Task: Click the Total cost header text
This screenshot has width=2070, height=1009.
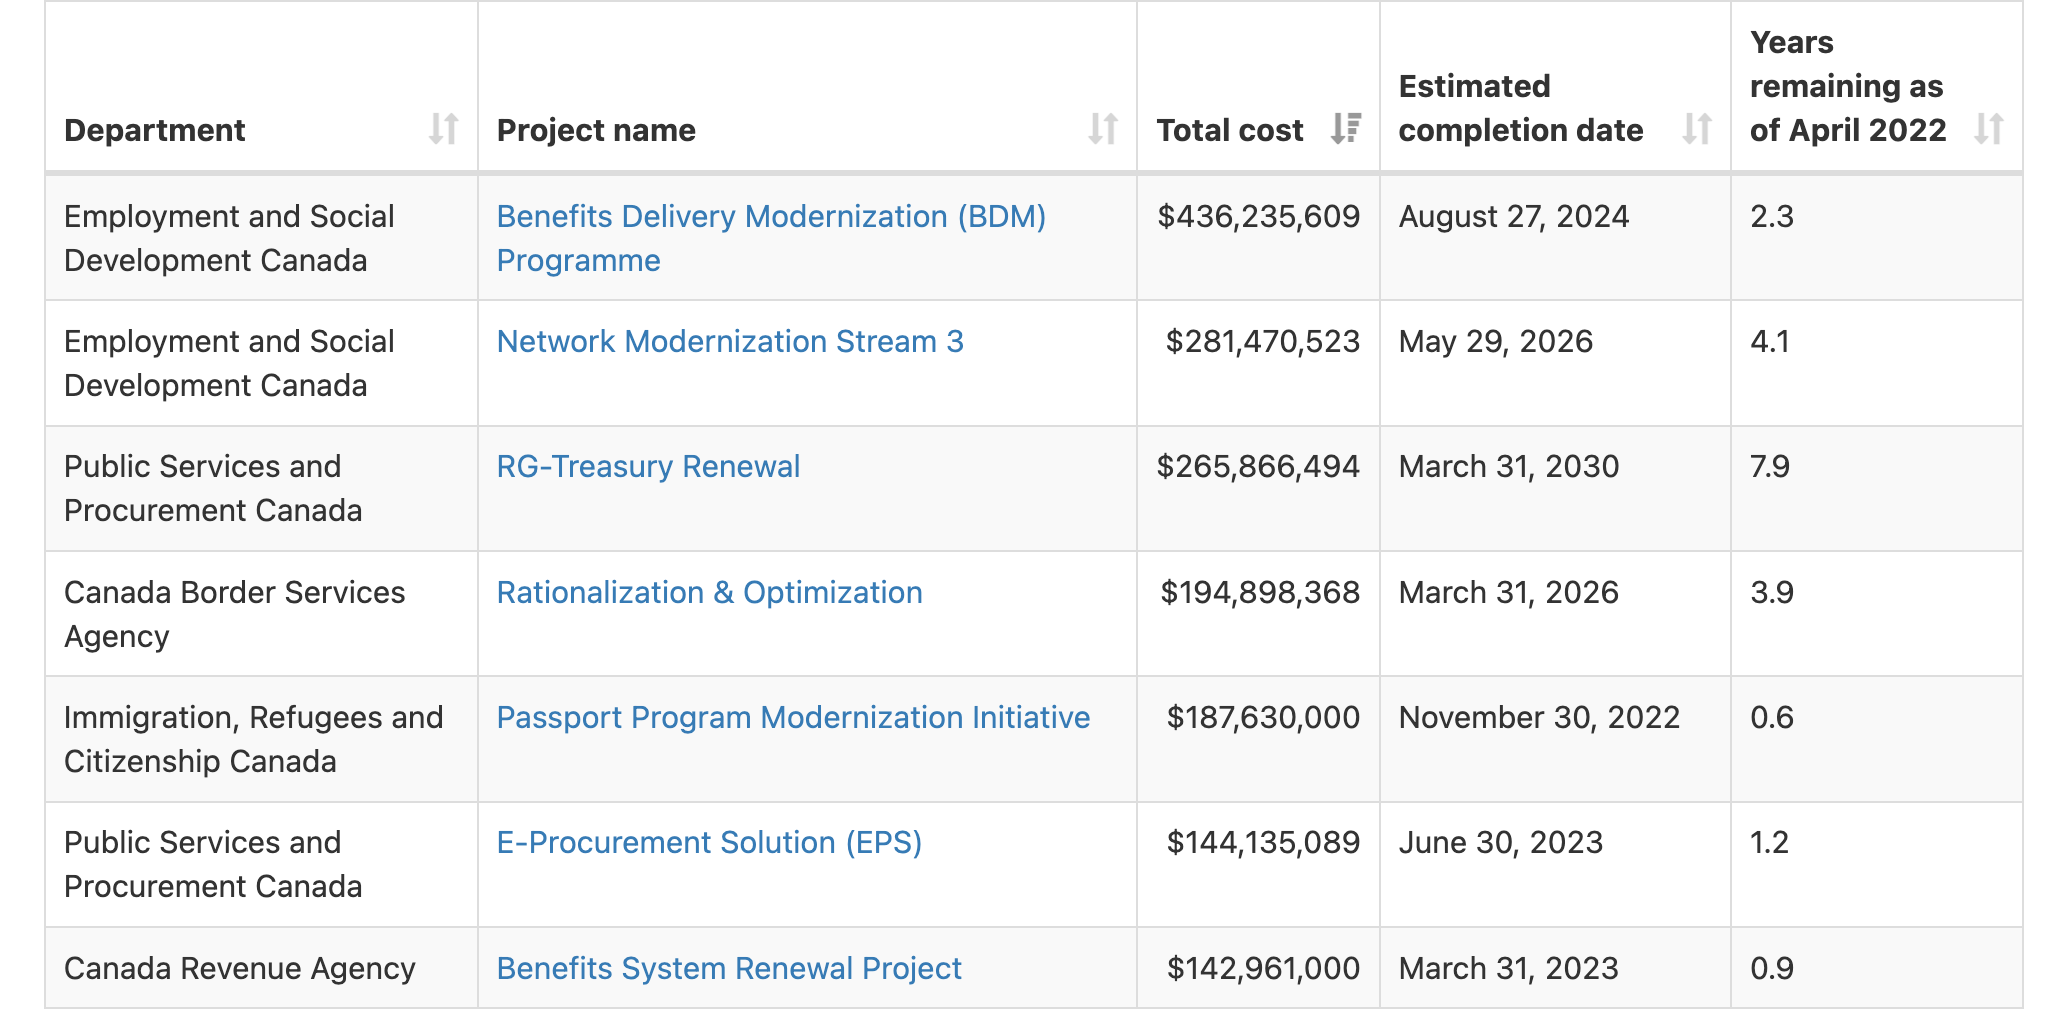Action: click(x=1230, y=130)
